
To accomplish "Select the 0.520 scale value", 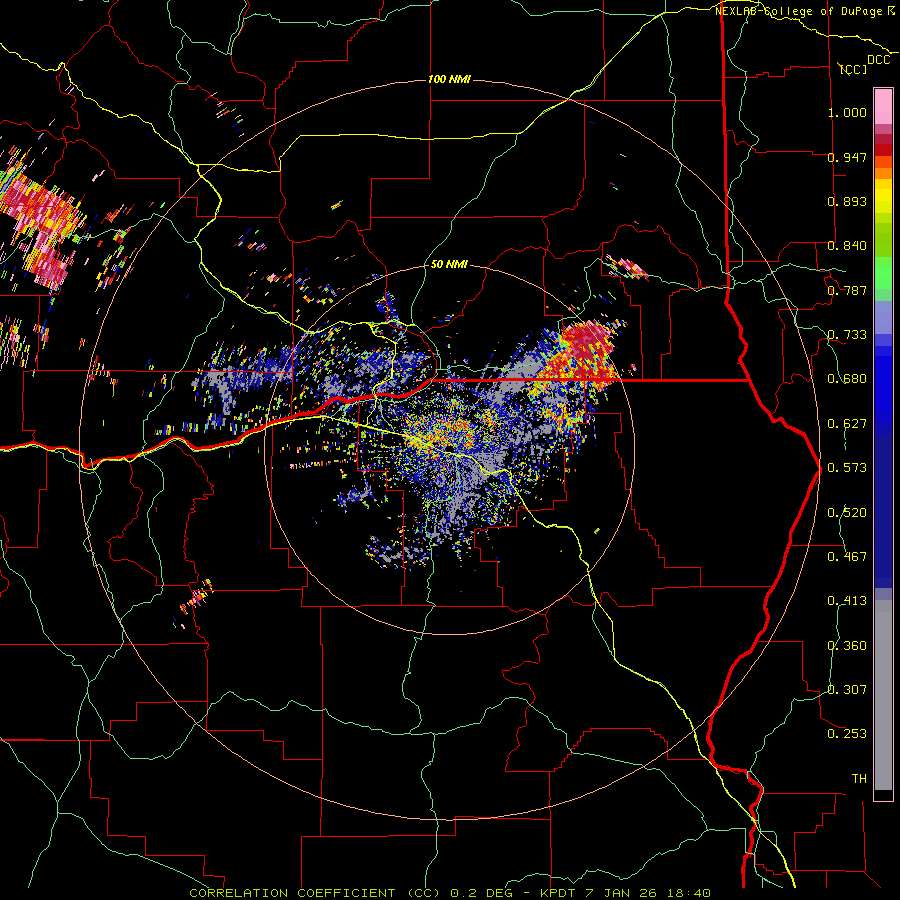I will 847,513.
